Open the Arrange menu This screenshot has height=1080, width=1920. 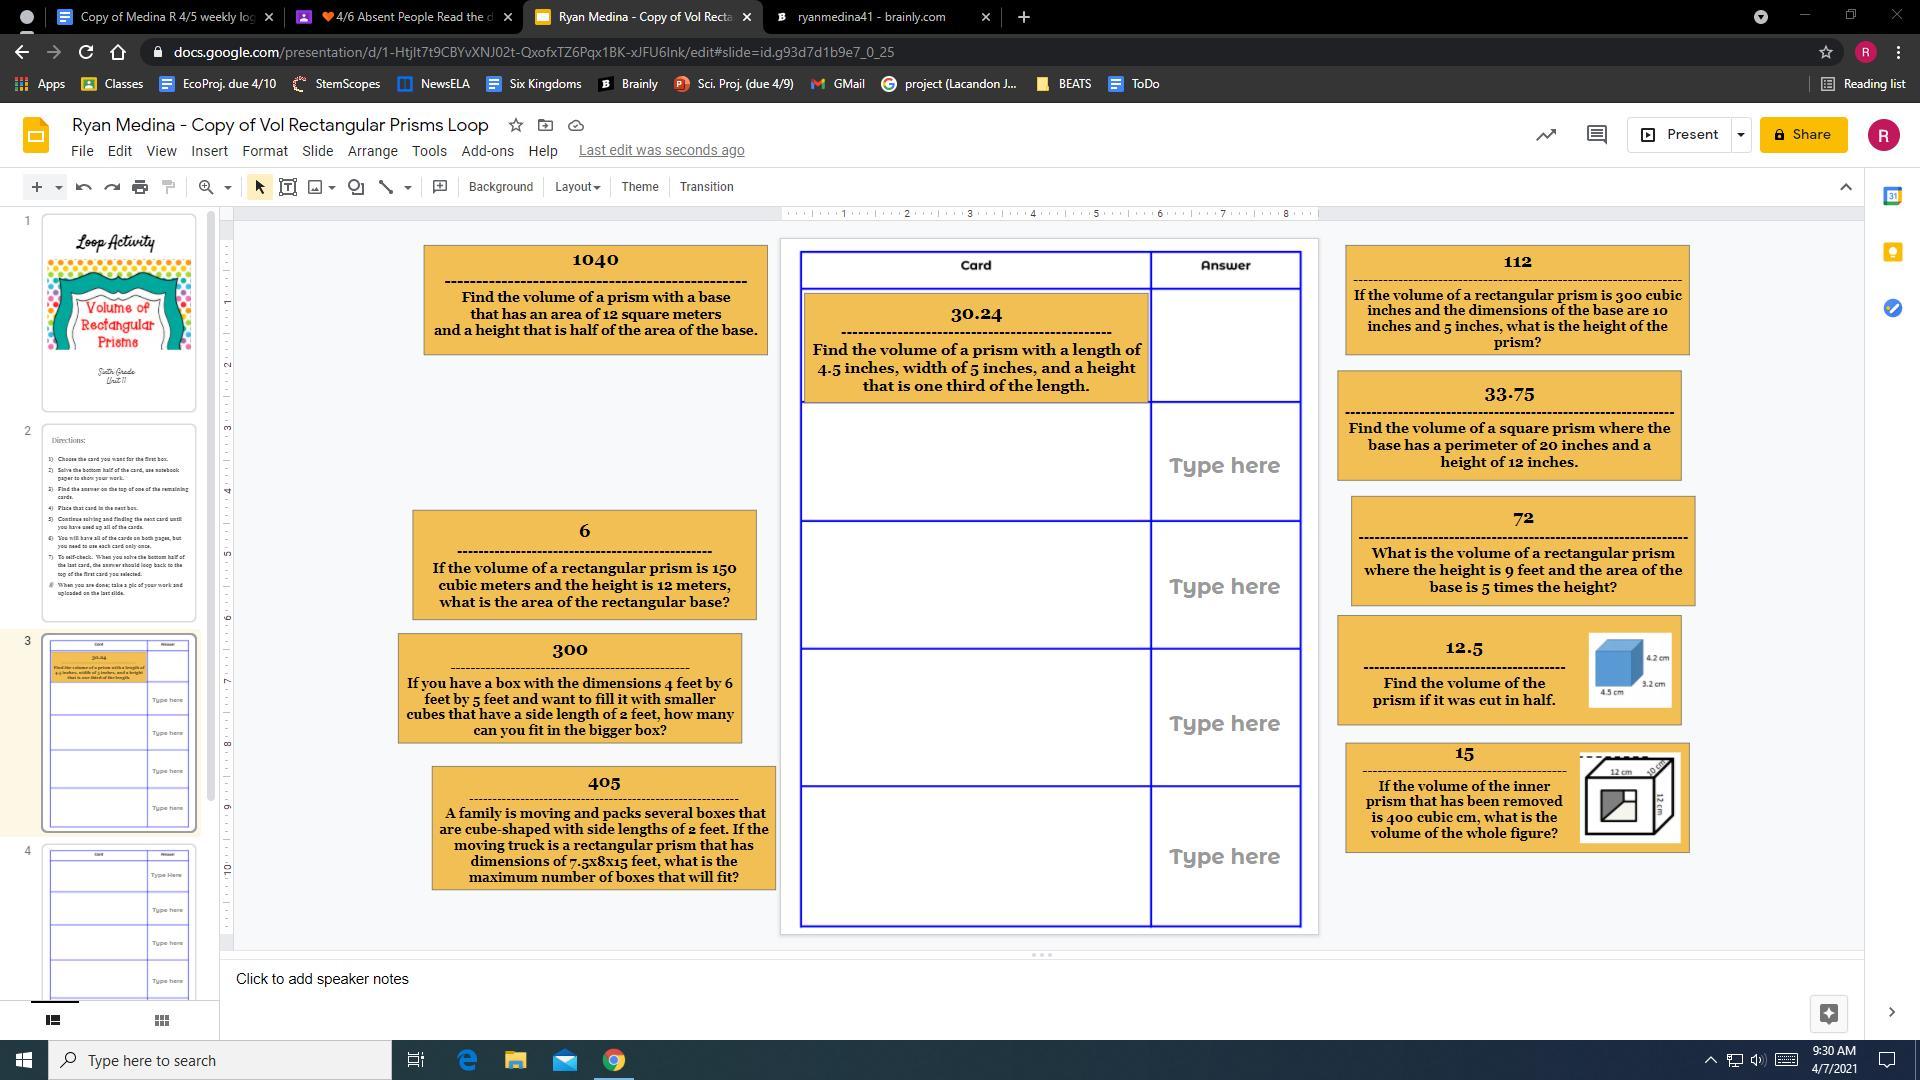372,151
